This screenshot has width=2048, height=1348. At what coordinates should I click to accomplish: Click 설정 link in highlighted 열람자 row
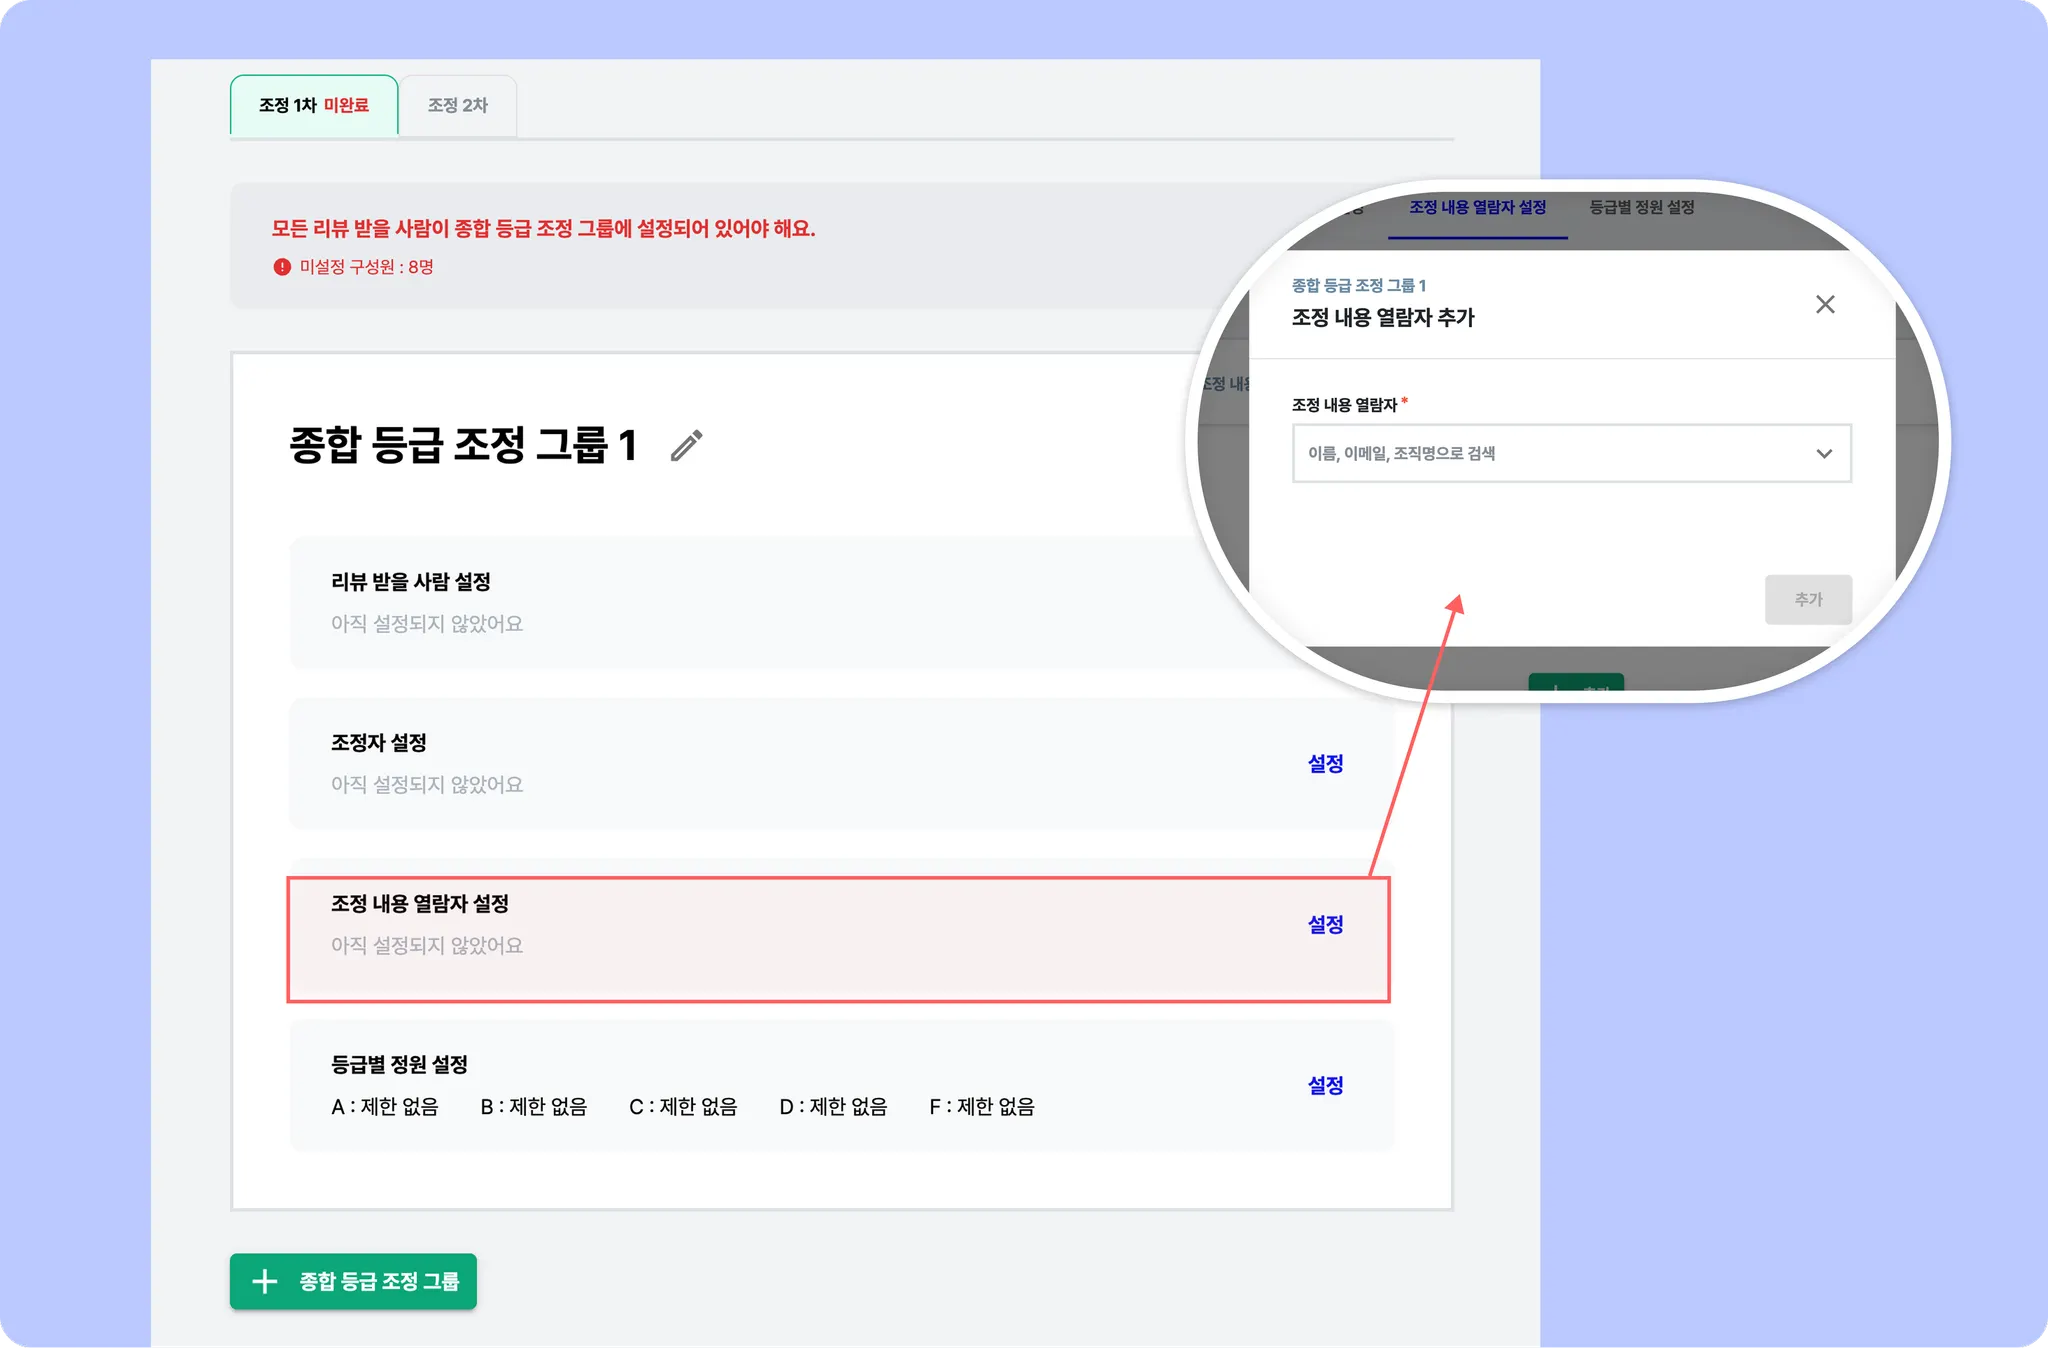point(1325,925)
